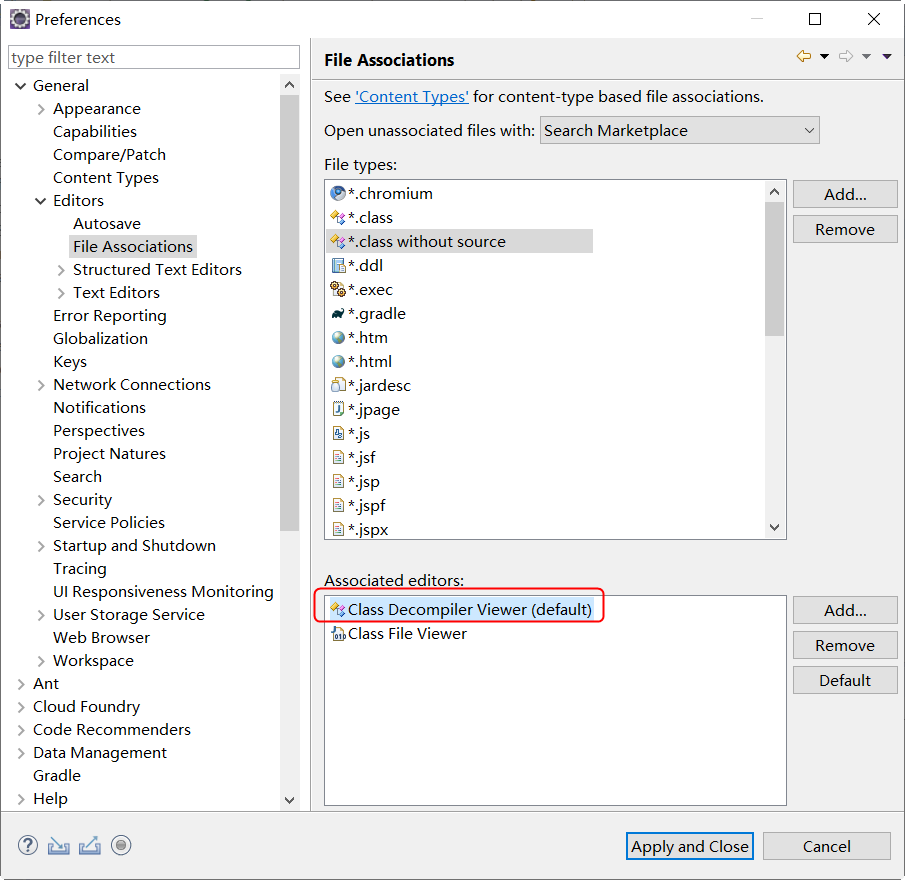Select Web Browser preference page
Screen dimensions: 905x880
[x=102, y=638]
